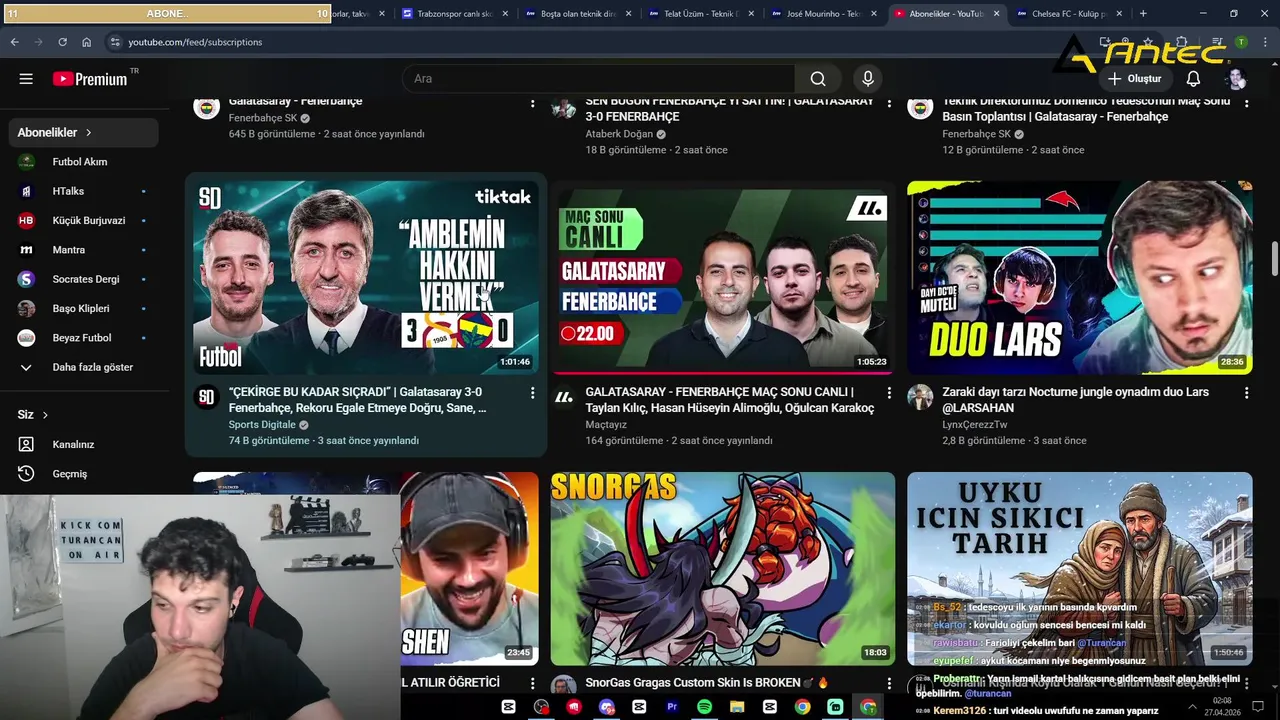
Task: Open the Abonelikler section header
Action: tap(84, 132)
